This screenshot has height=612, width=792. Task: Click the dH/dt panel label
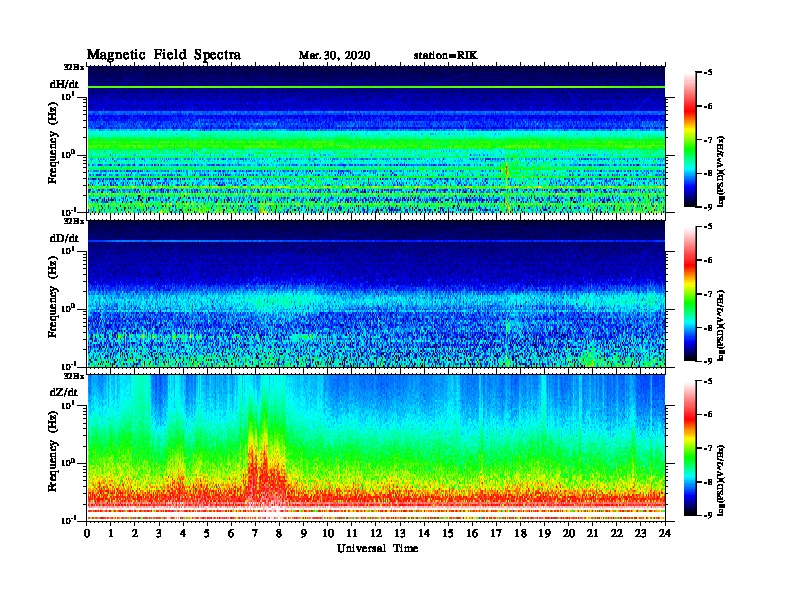tap(64, 84)
